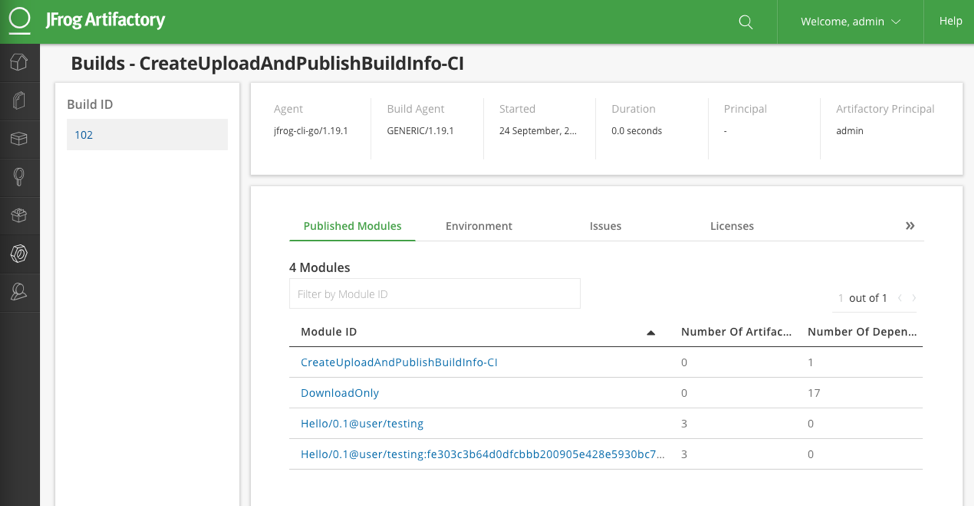This screenshot has height=506, width=974.
Task: Open the Licenses tab
Action: pos(732,226)
